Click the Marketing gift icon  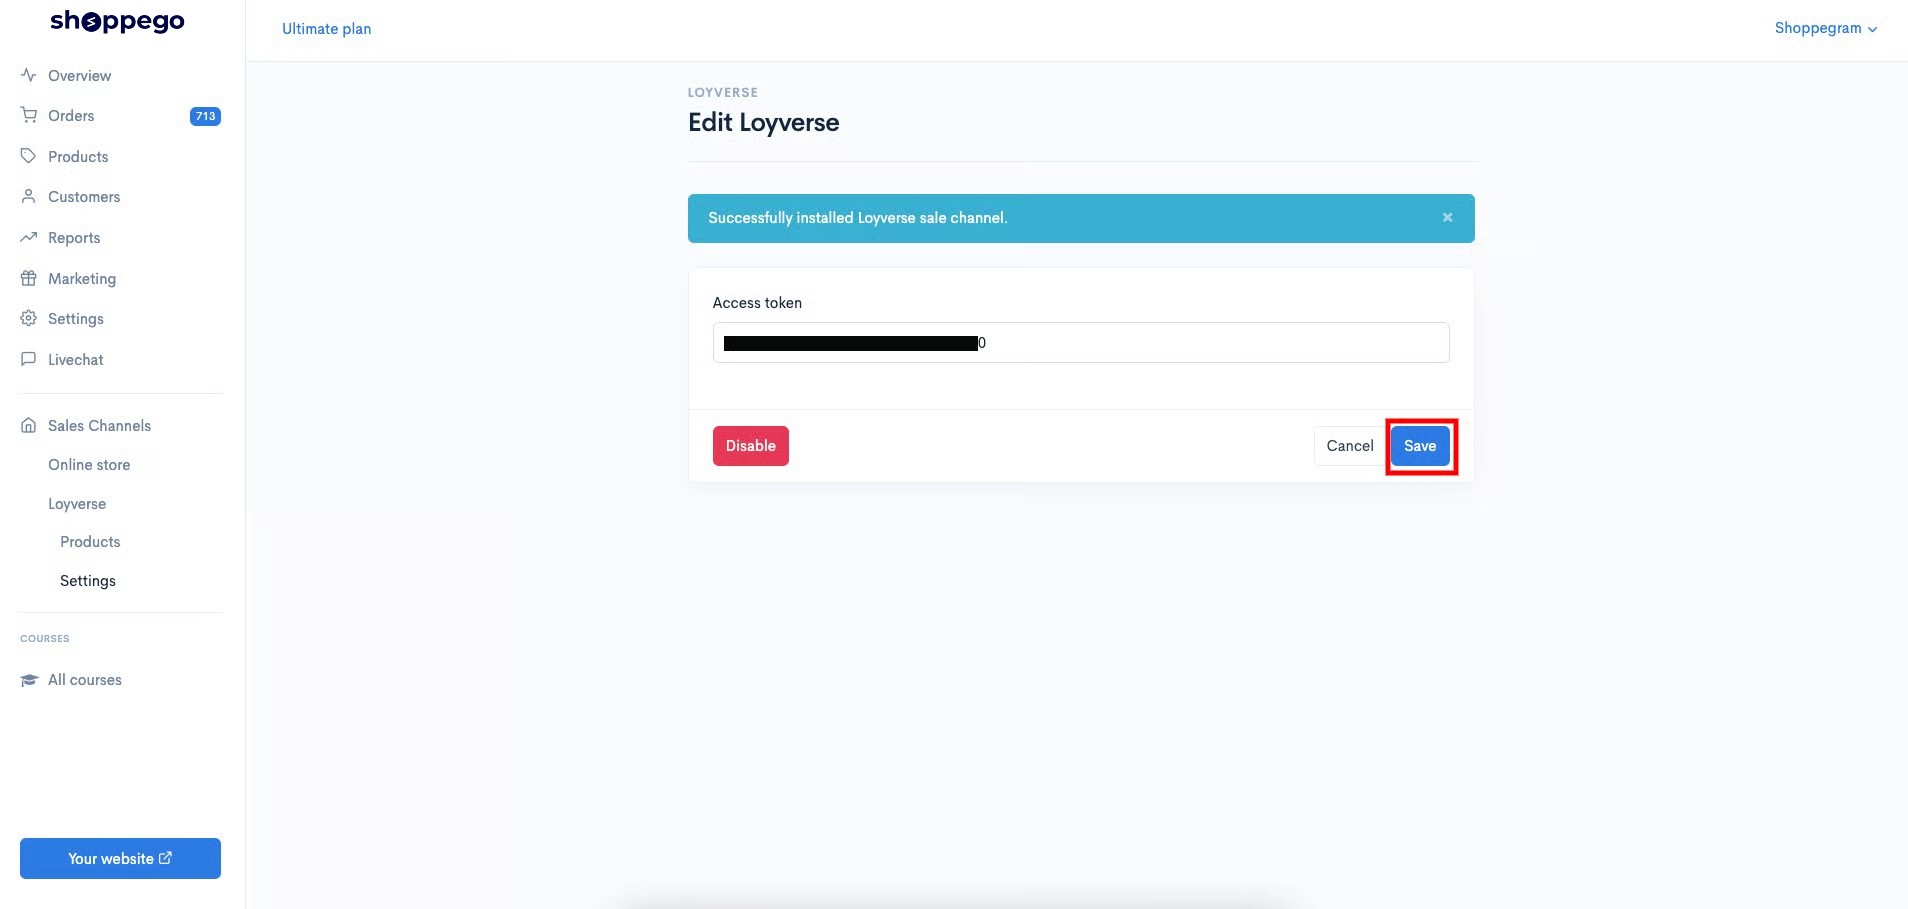(28, 278)
